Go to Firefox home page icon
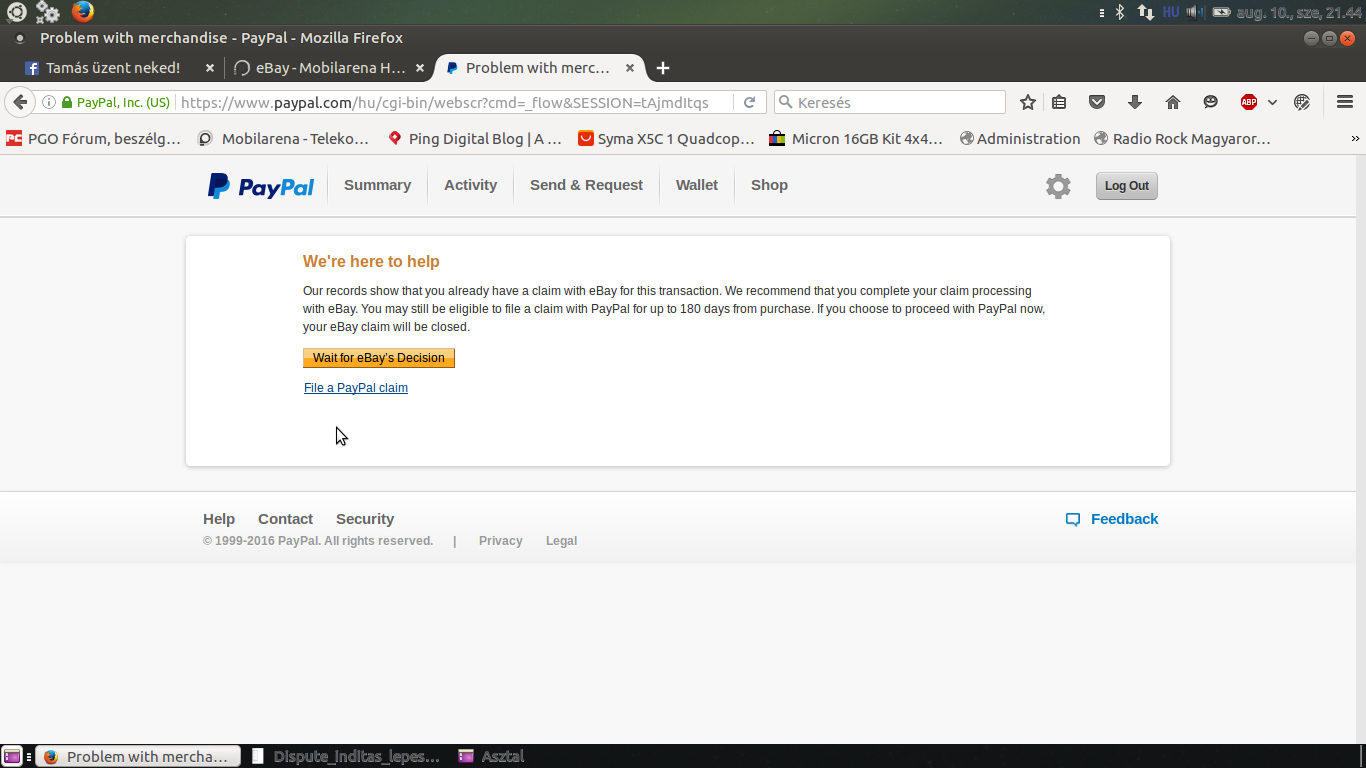Viewport: 1366px width, 768px height. (1173, 102)
